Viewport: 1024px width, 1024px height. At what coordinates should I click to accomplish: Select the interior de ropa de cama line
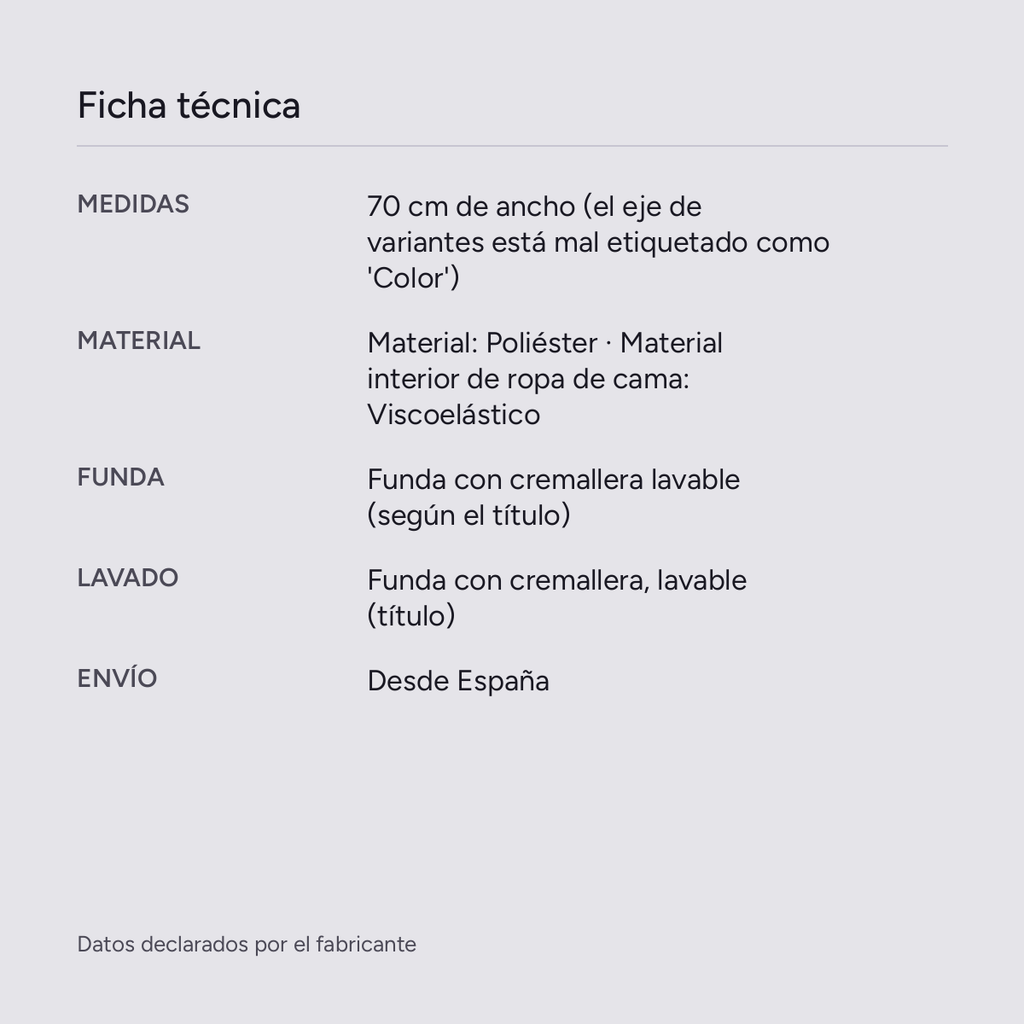(528, 379)
